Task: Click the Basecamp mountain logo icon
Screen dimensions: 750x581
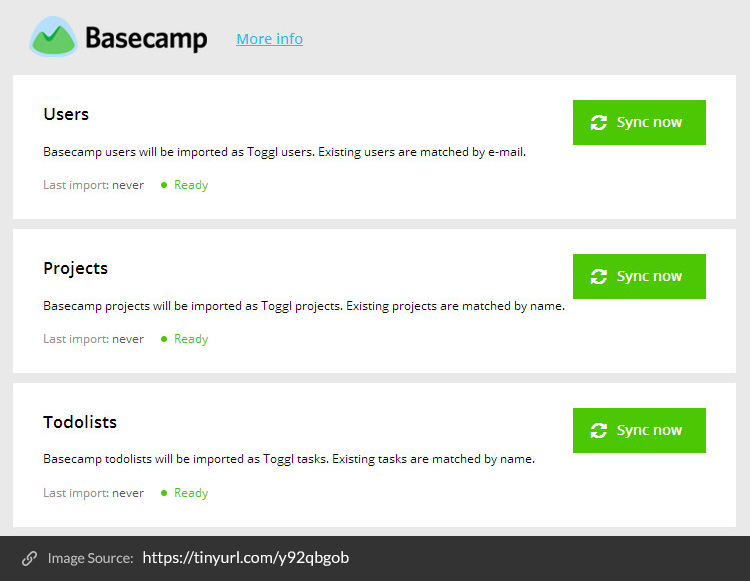Action: pos(53,37)
